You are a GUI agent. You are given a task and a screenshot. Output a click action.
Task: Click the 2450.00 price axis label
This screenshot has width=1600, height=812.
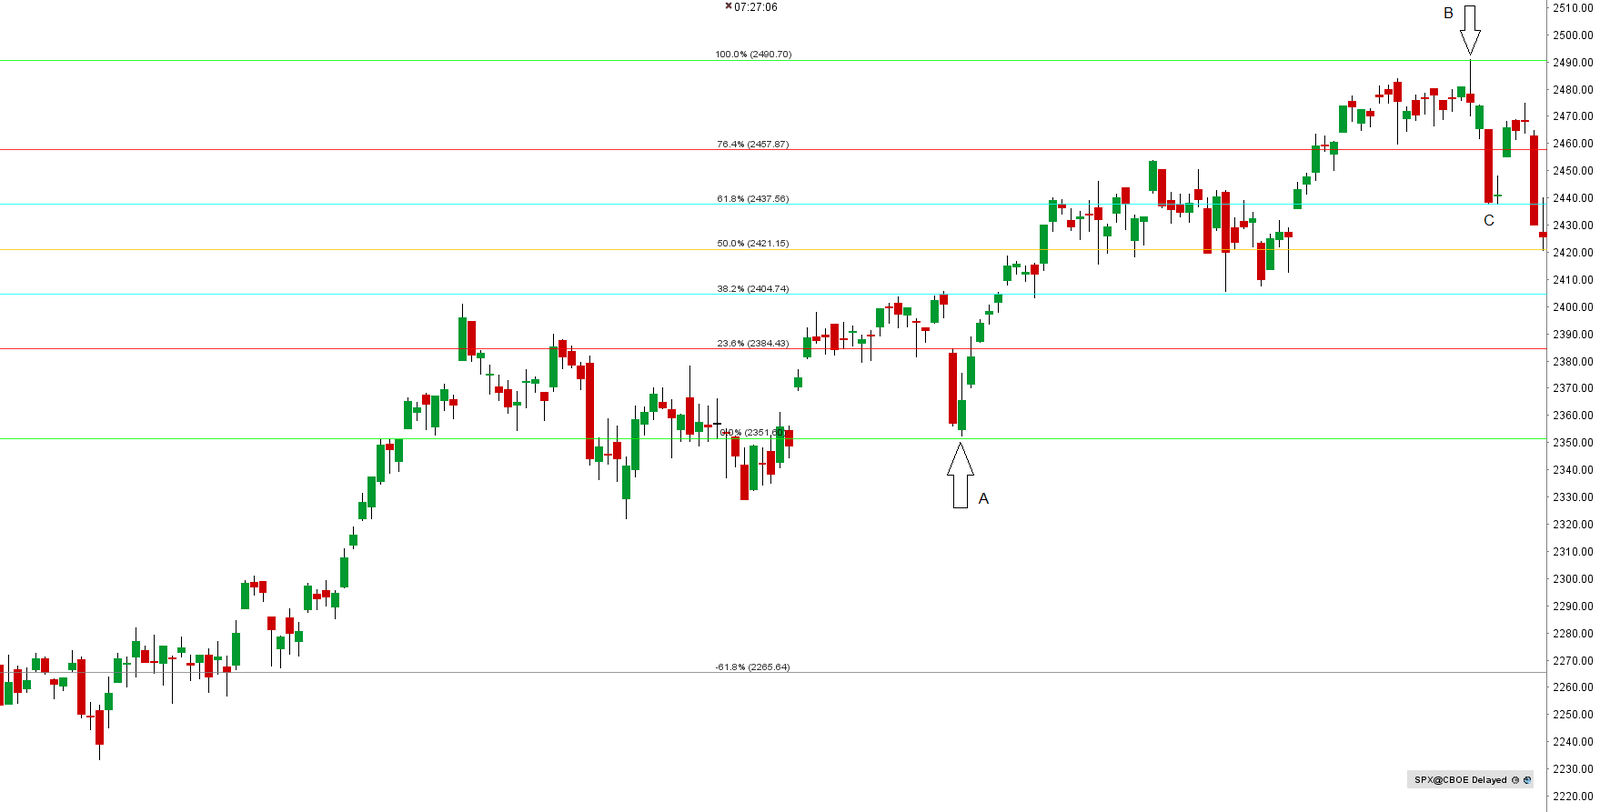pos(1572,171)
